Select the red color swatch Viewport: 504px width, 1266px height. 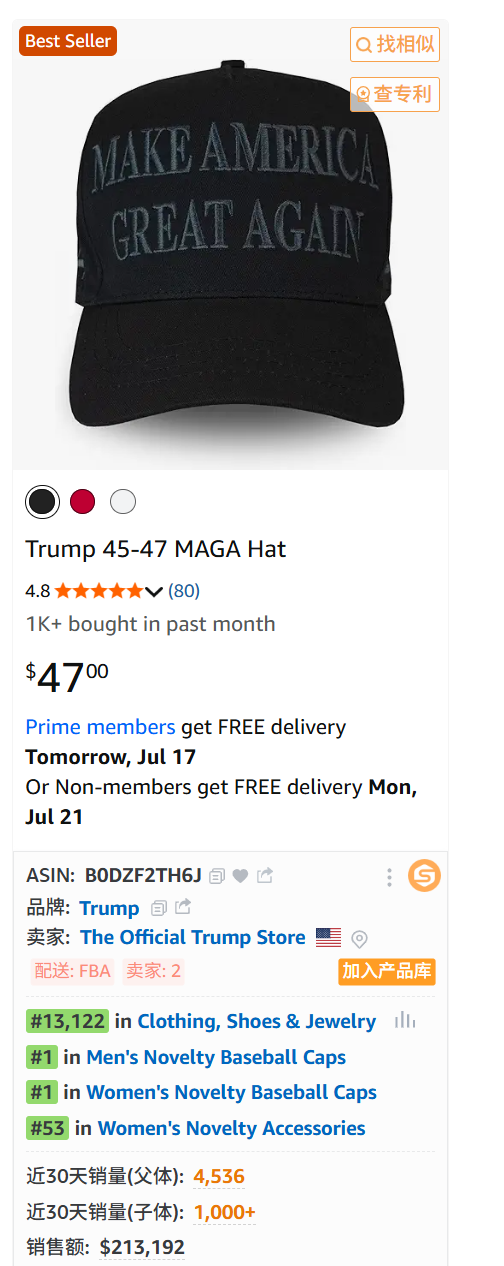83,502
